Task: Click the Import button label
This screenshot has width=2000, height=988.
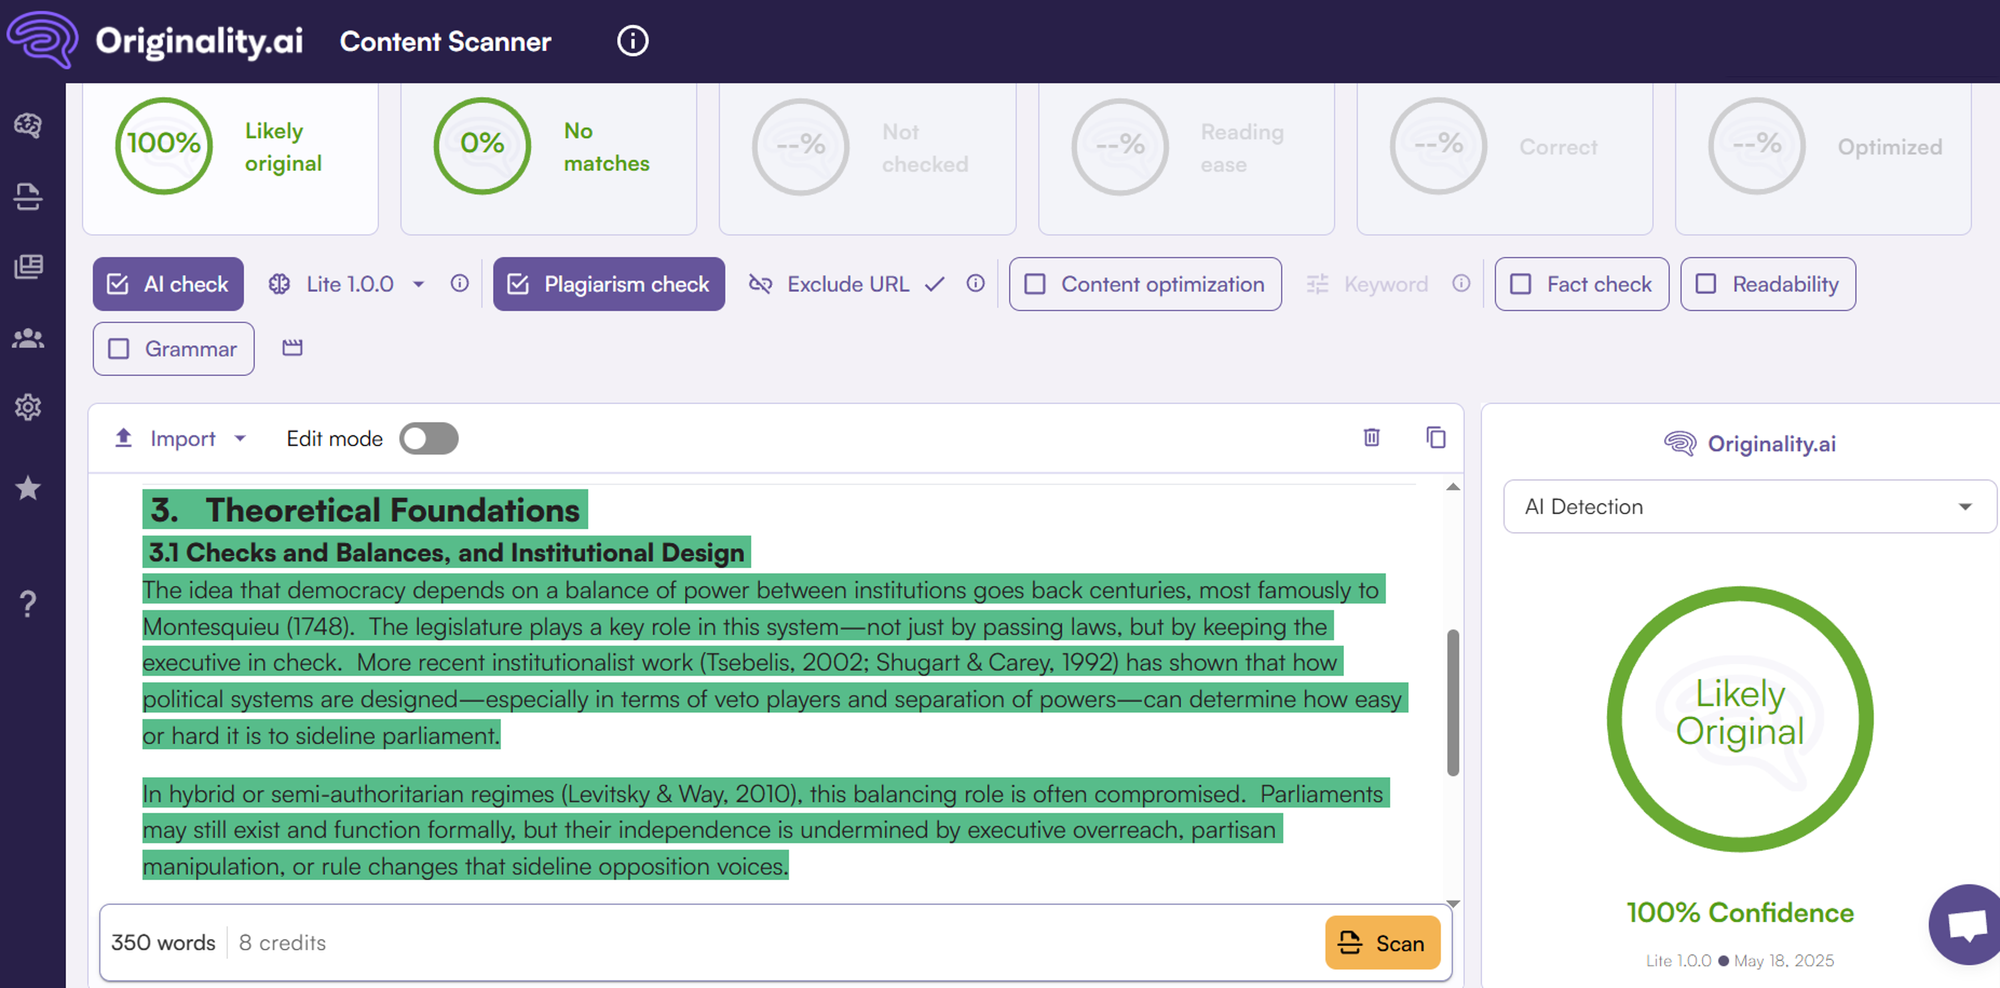Action: pyautogui.click(x=183, y=438)
